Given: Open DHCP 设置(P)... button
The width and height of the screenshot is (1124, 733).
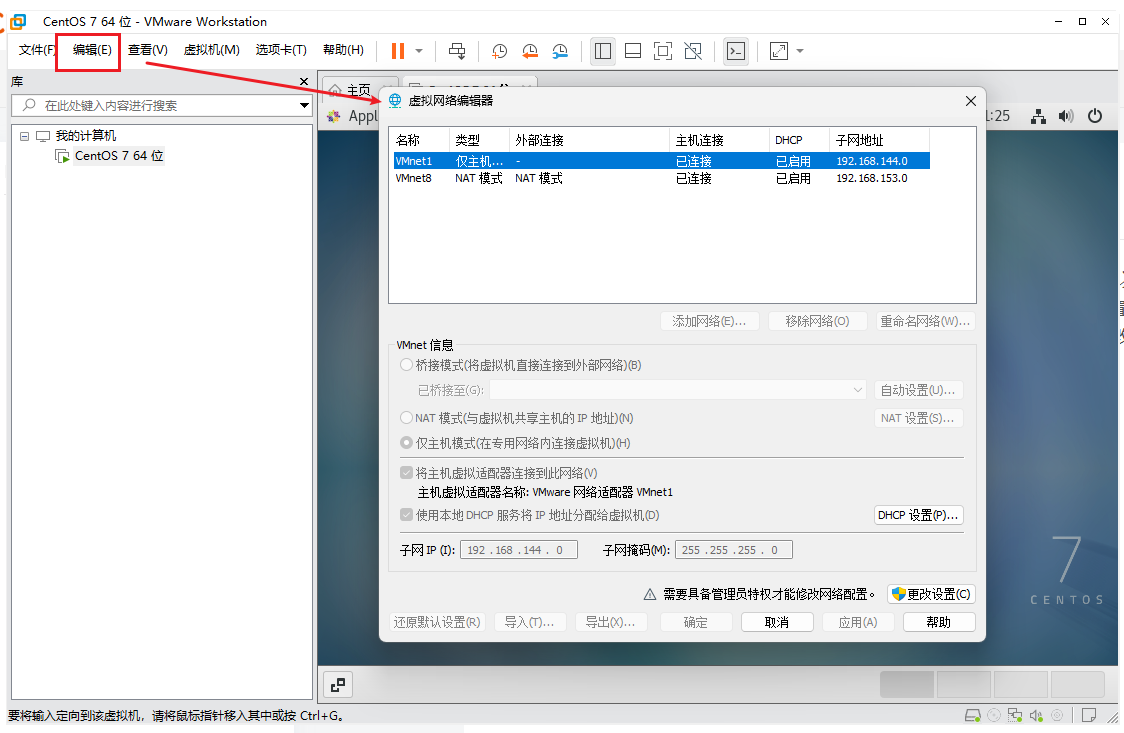Looking at the screenshot, I should [918, 514].
